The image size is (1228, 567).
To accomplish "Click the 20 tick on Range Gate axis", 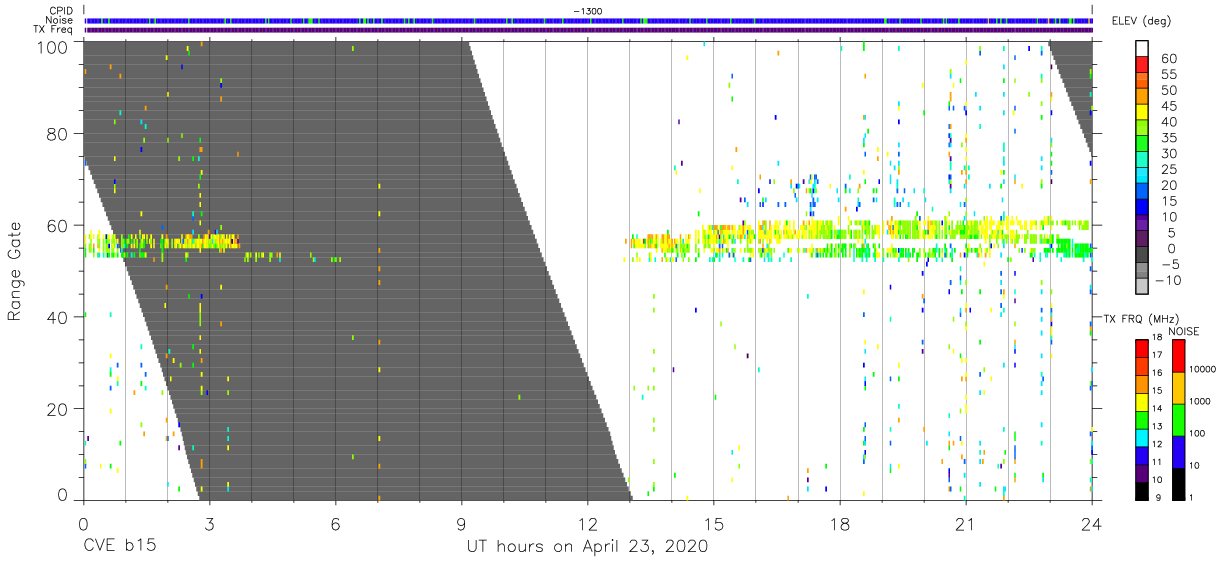I will (58, 409).
